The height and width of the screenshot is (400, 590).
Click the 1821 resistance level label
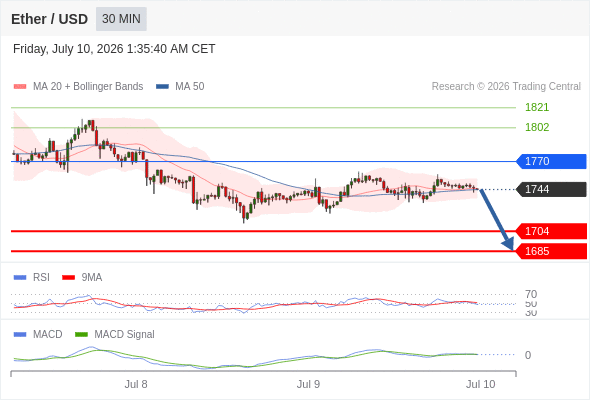[537, 107]
